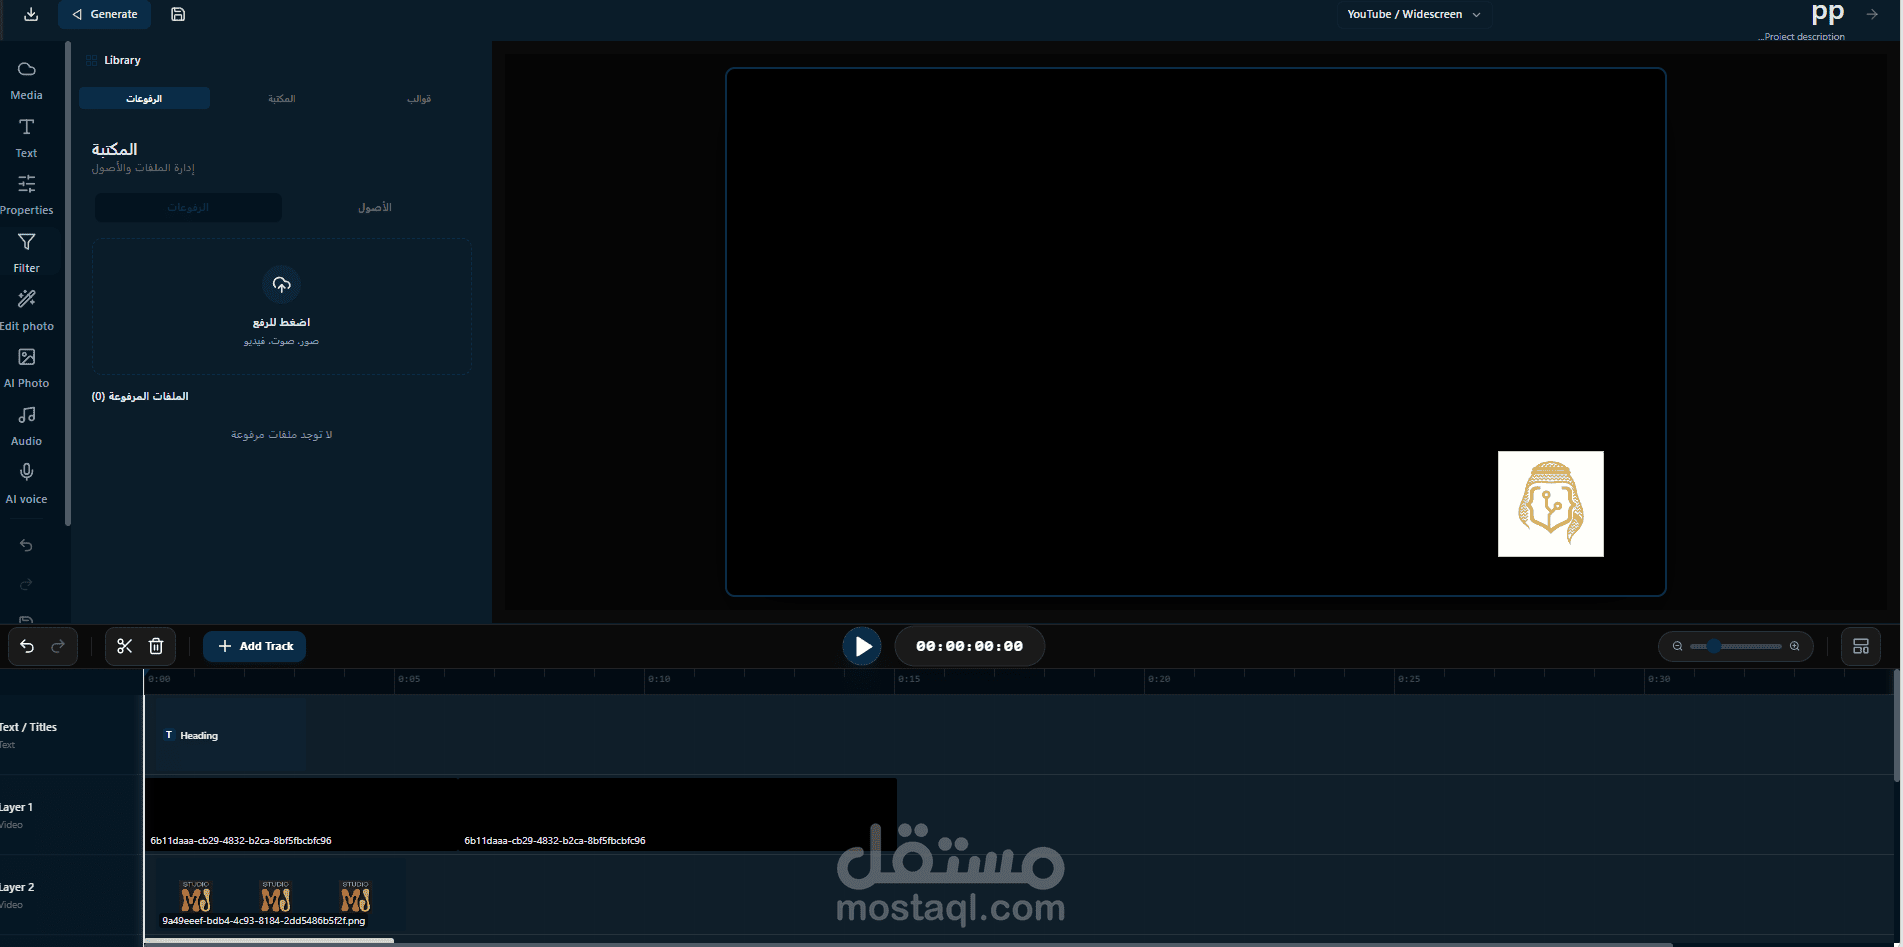Click the upload cloud icon

coord(282,285)
